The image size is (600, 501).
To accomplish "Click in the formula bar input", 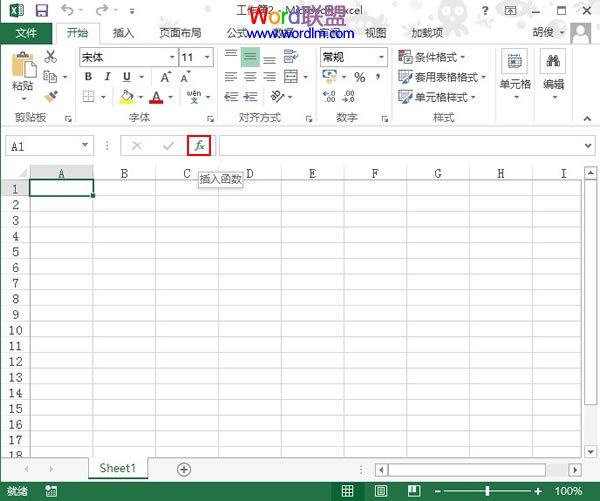I will point(400,145).
